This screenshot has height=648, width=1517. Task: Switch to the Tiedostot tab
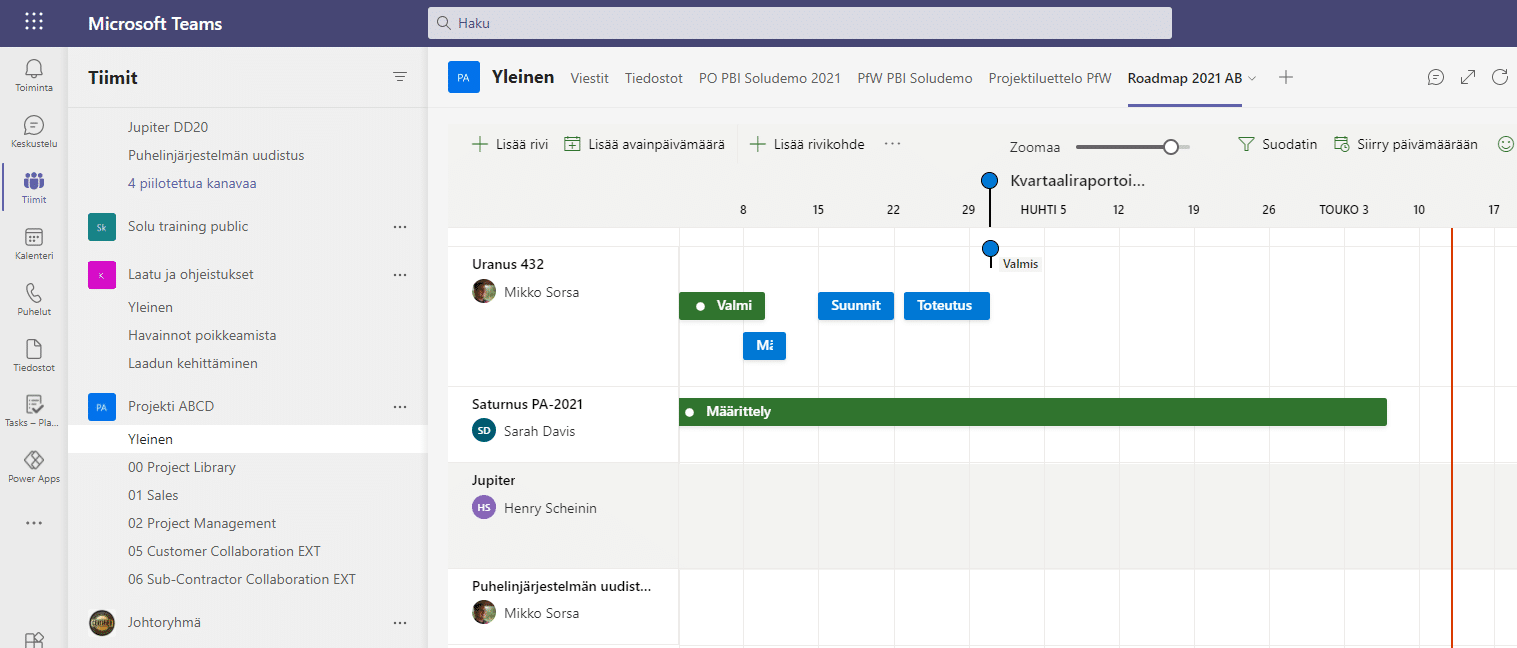click(653, 78)
